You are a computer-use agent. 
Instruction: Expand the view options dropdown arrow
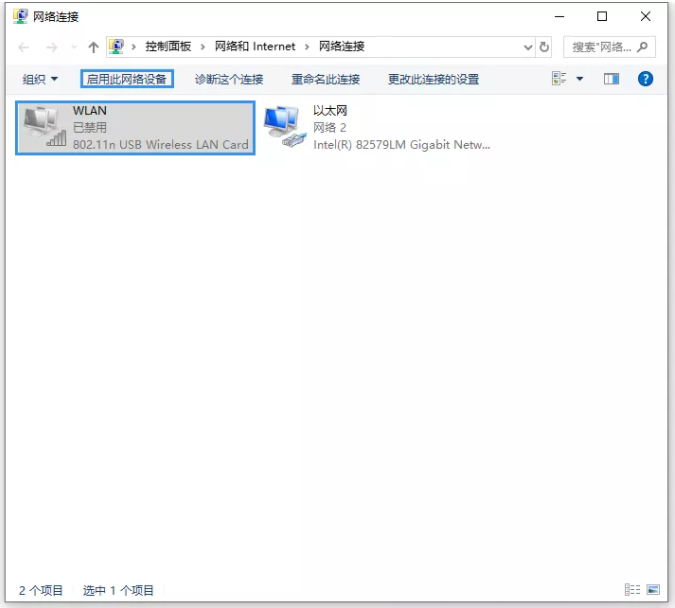[x=579, y=79]
